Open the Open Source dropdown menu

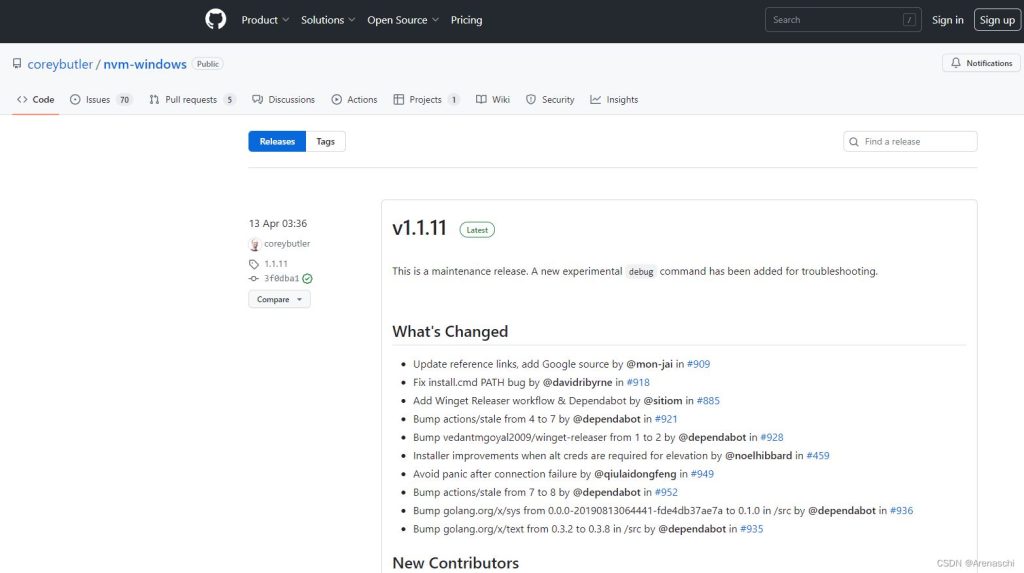click(403, 20)
